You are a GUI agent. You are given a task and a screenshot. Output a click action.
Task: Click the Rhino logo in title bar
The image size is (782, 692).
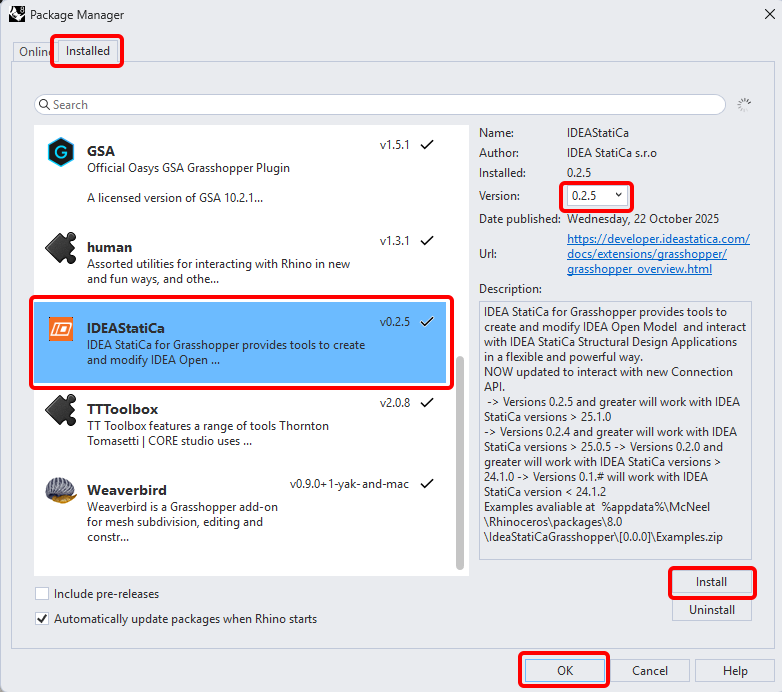(17, 14)
